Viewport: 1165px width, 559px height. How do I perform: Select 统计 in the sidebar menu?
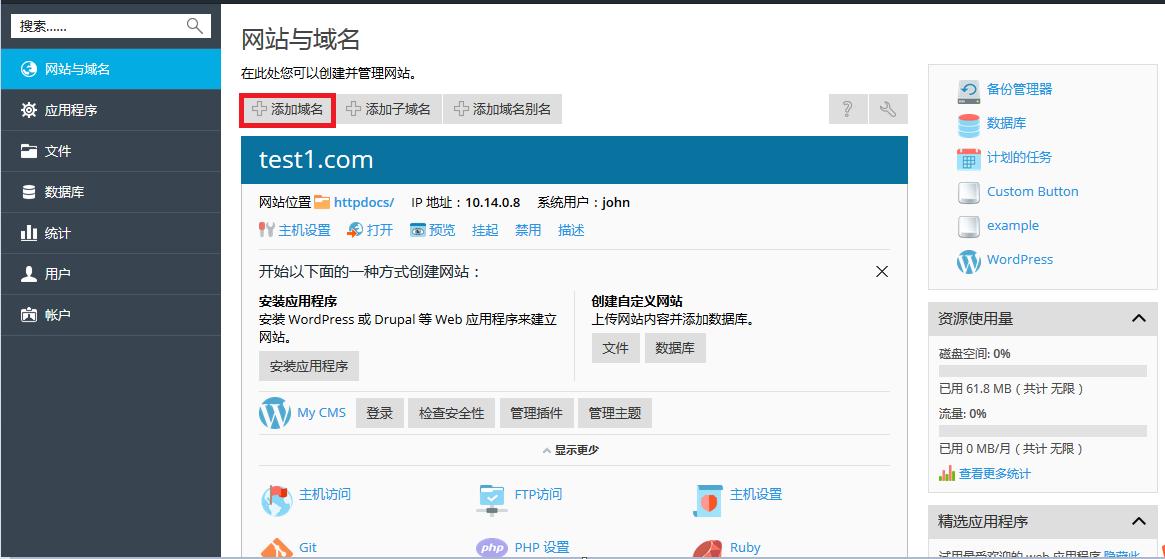[x=58, y=233]
